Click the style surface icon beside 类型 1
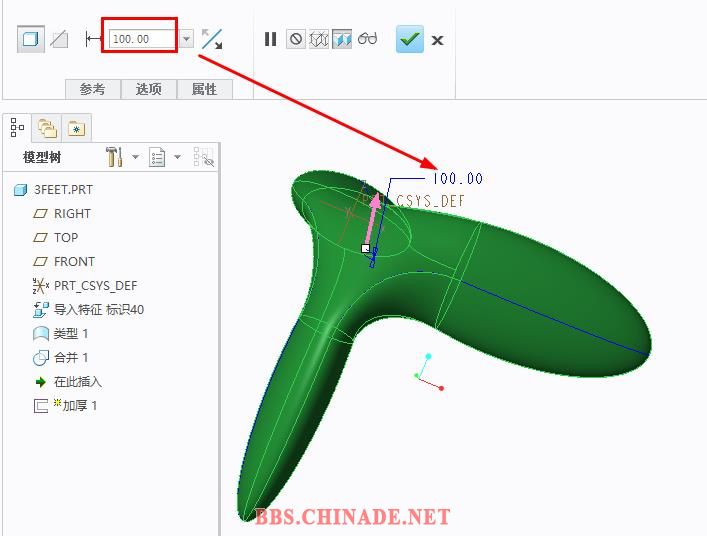This screenshot has width=707, height=536. pyautogui.click(x=41, y=334)
